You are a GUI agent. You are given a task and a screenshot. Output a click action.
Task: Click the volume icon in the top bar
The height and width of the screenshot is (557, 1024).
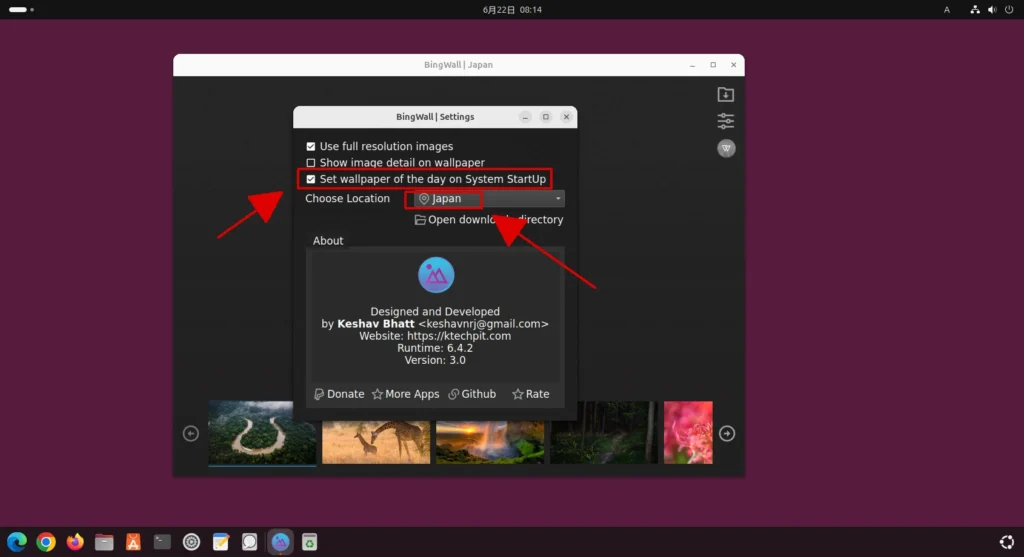(992, 10)
